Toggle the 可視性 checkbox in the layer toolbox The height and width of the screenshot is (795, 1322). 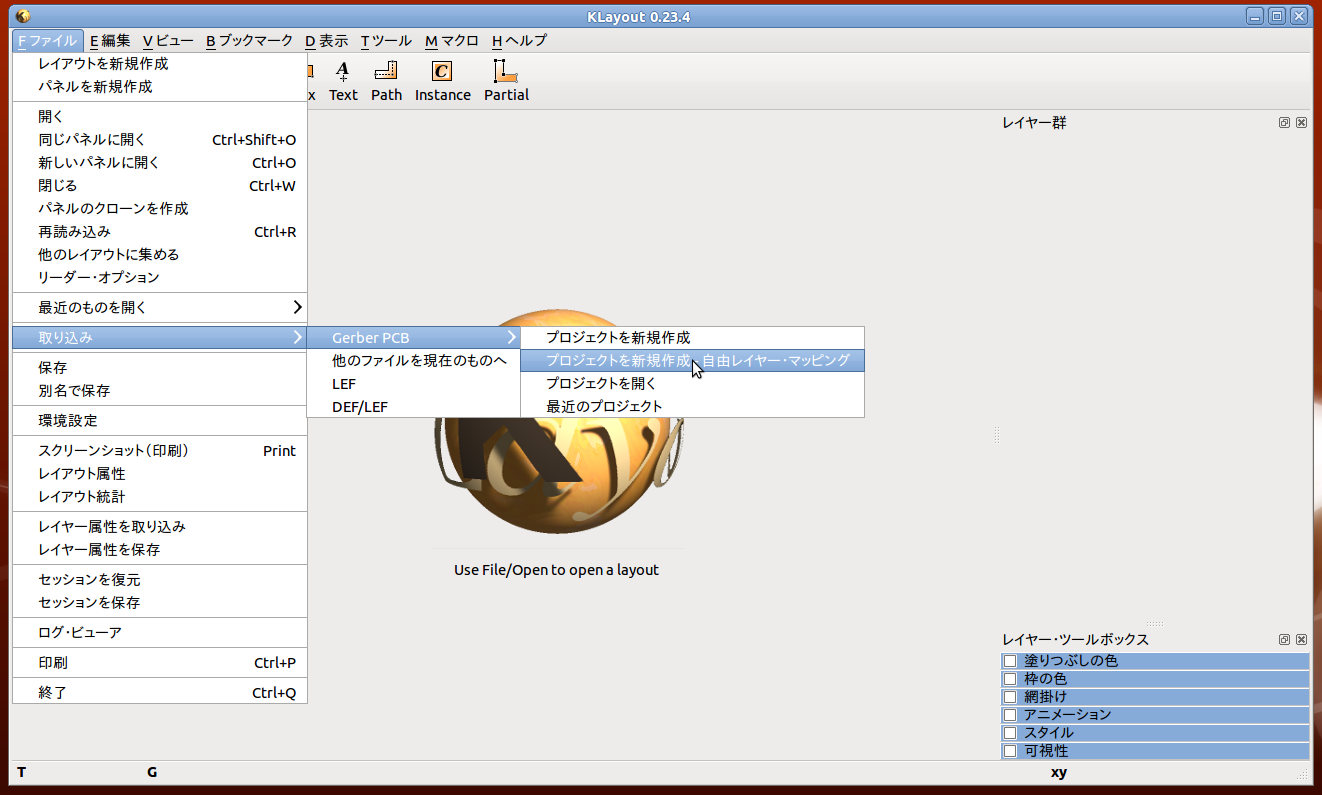[x=1010, y=750]
